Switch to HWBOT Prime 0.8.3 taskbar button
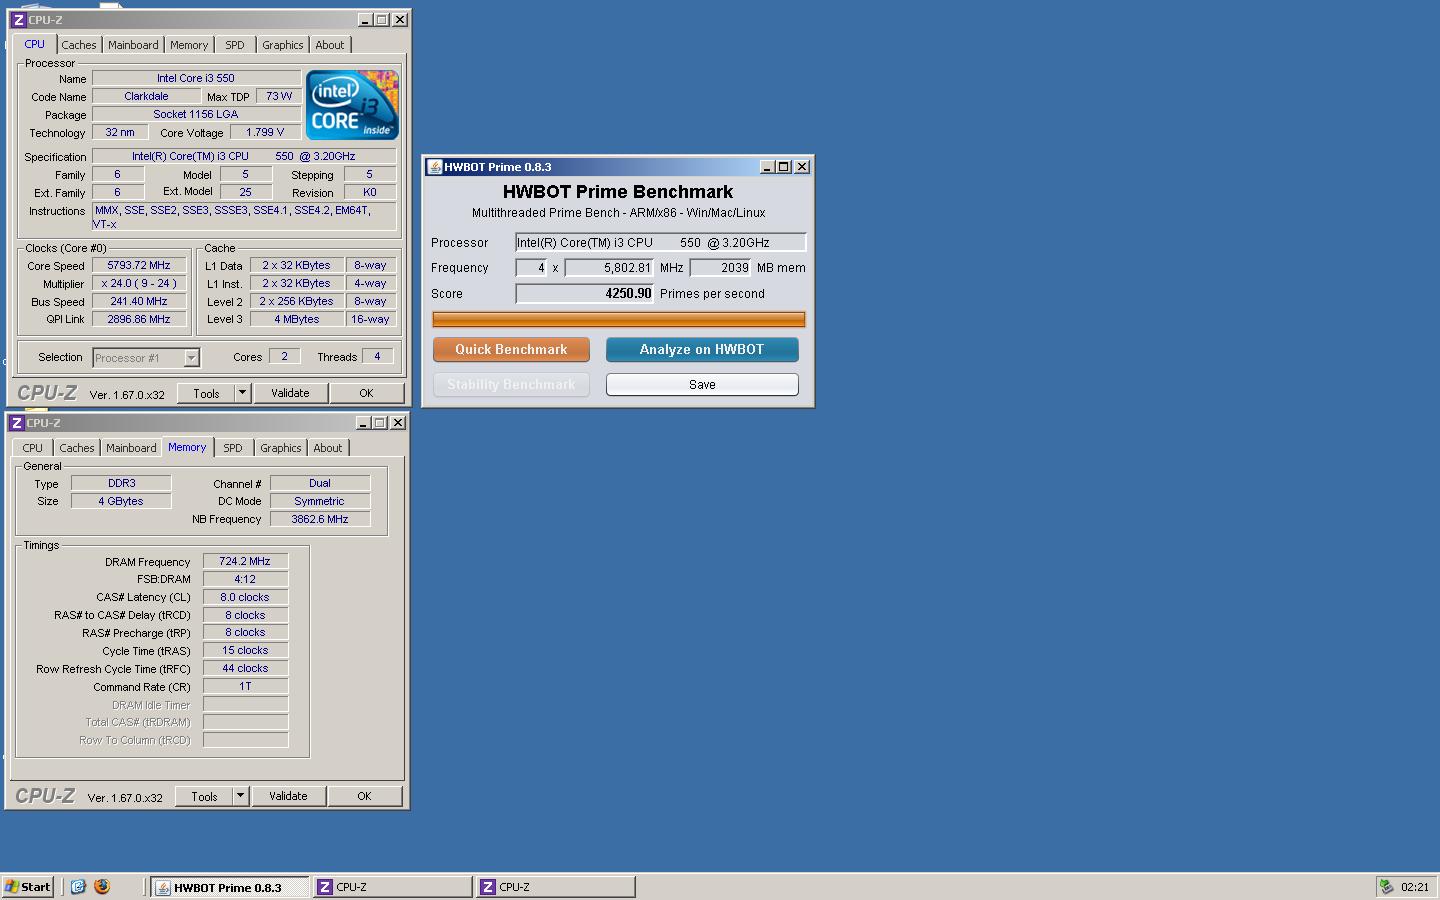The image size is (1440, 900). pyautogui.click(x=229, y=887)
